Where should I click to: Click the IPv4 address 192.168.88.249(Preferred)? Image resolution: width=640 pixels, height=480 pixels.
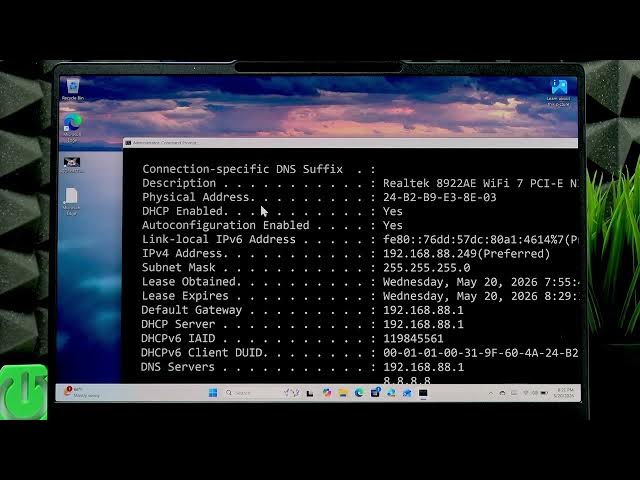(467, 254)
